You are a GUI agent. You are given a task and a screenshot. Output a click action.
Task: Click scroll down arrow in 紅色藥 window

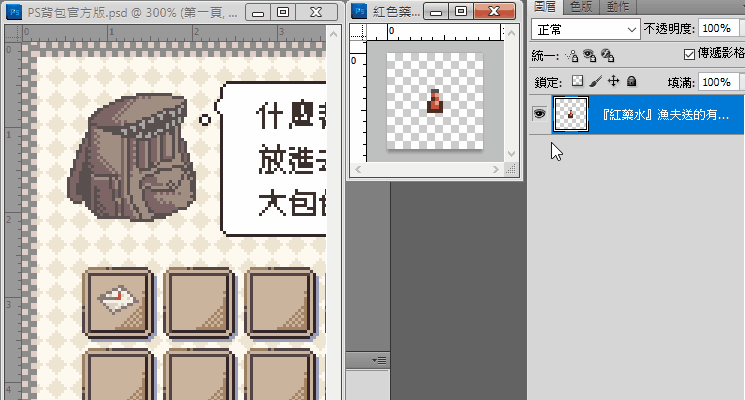pos(511,154)
